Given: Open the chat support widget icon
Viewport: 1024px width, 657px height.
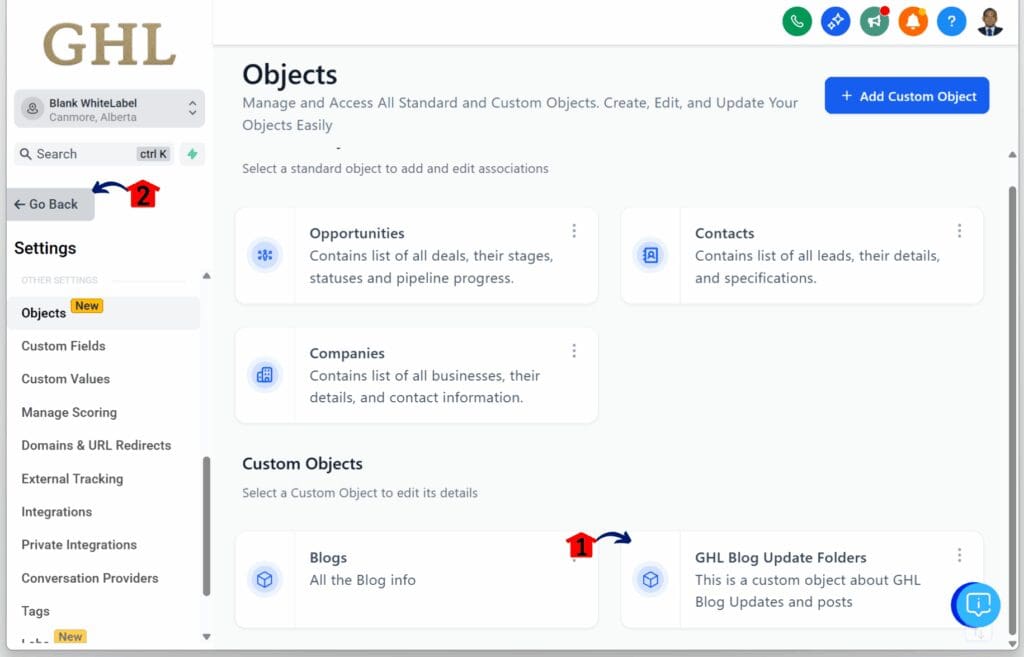Looking at the screenshot, I should [x=978, y=604].
